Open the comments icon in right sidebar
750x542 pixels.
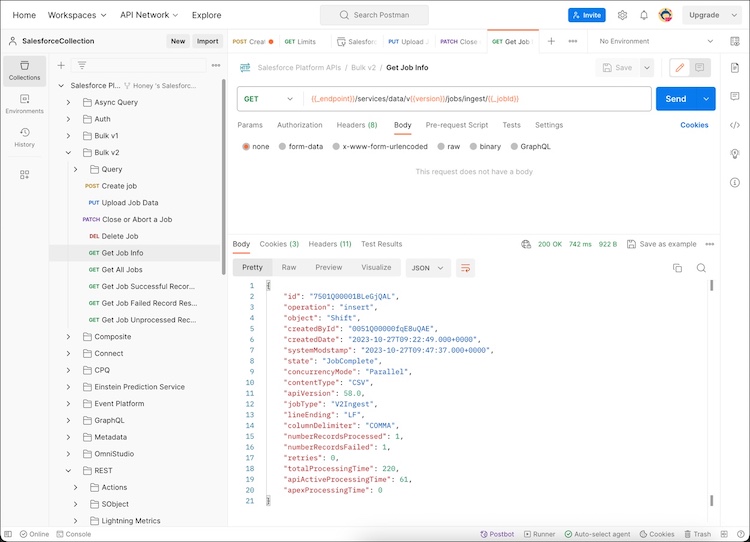coord(735,96)
